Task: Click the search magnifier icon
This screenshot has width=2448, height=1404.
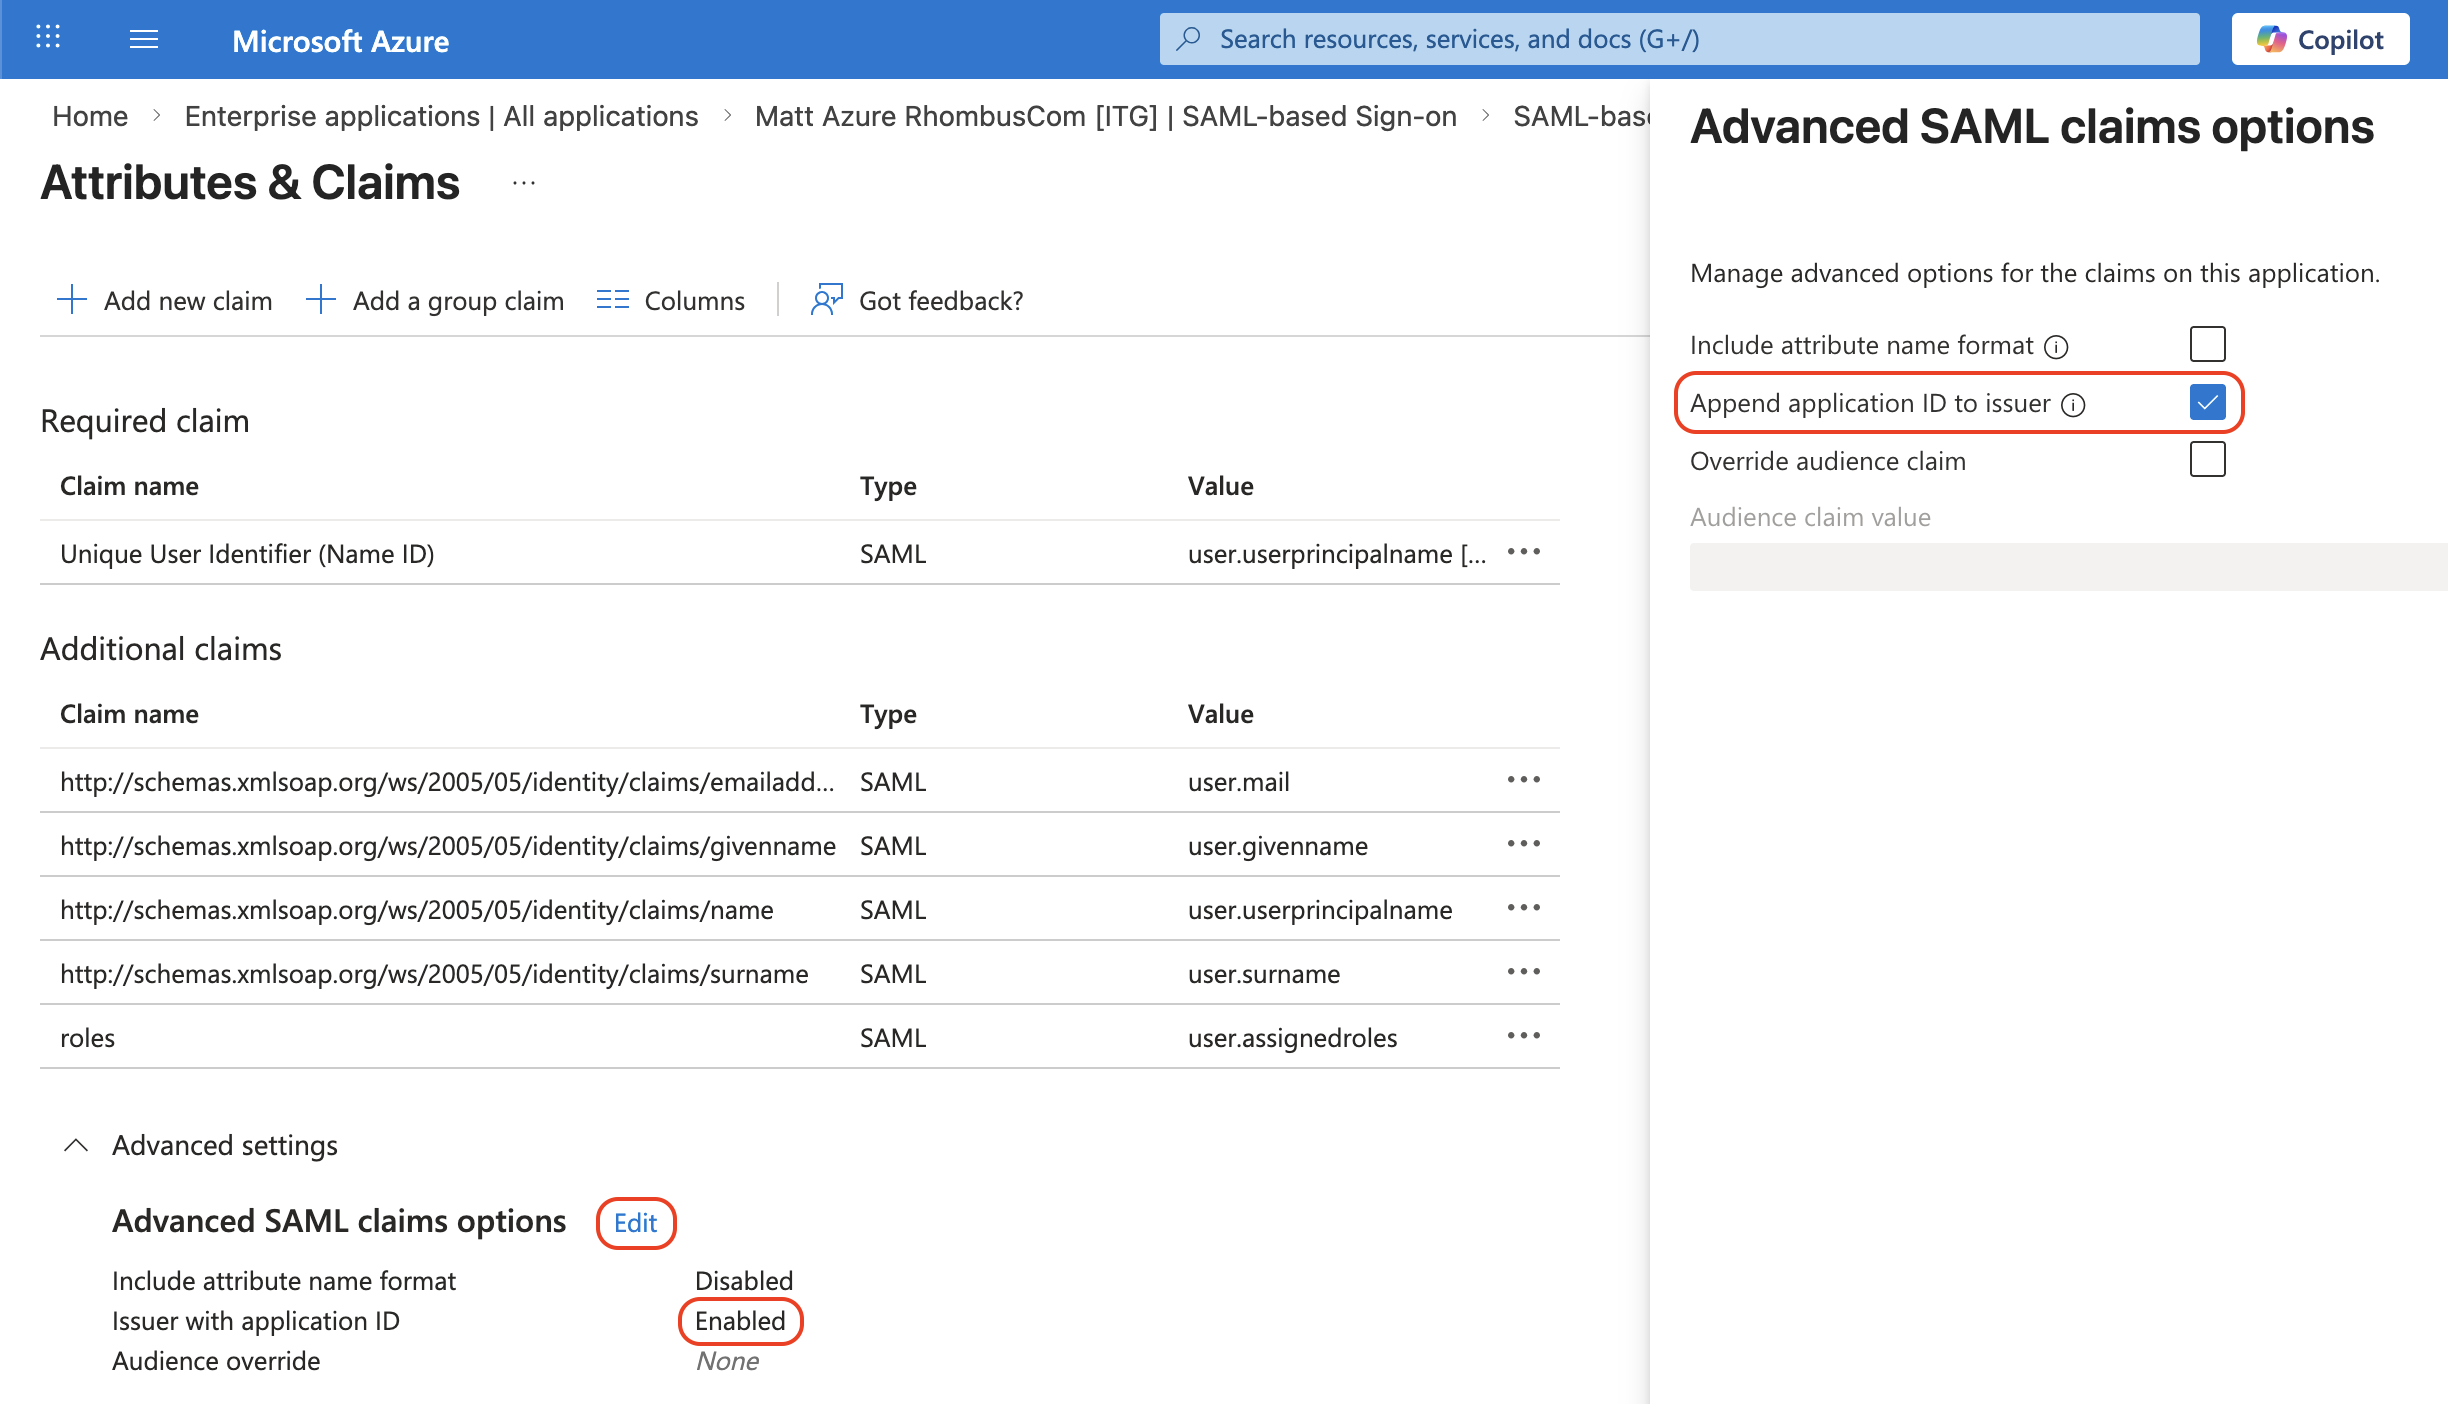Action: click(1188, 39)
